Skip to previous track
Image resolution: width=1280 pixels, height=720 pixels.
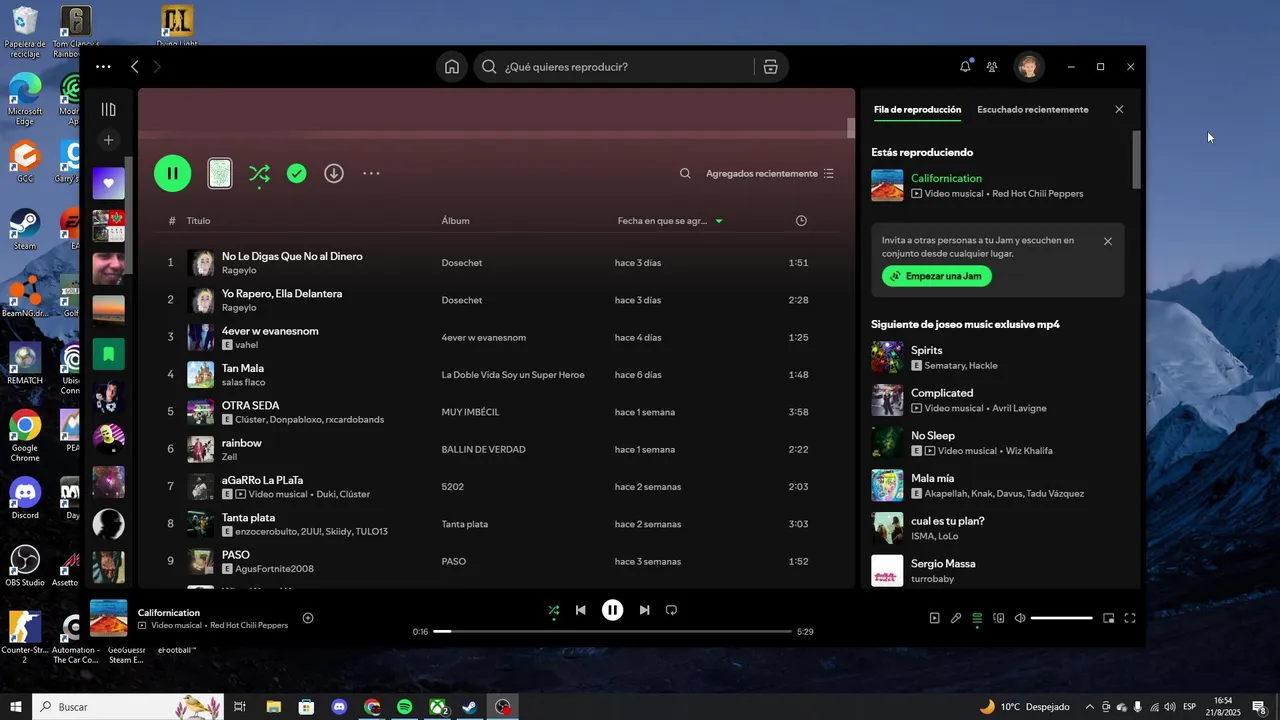581,610
